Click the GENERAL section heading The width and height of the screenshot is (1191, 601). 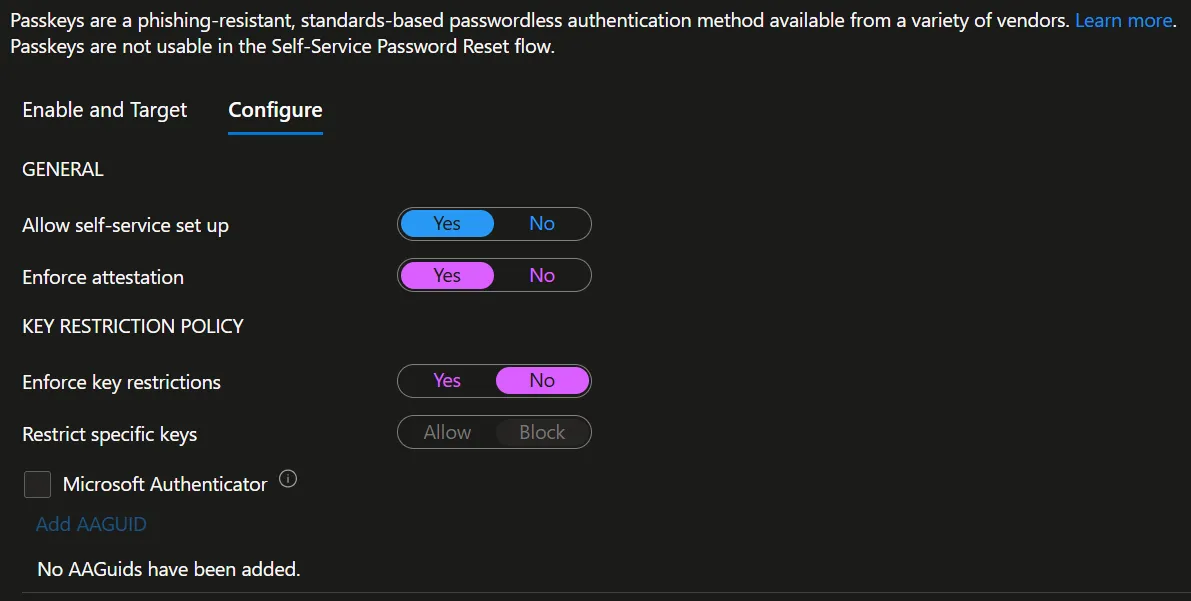tap(62, 169)
